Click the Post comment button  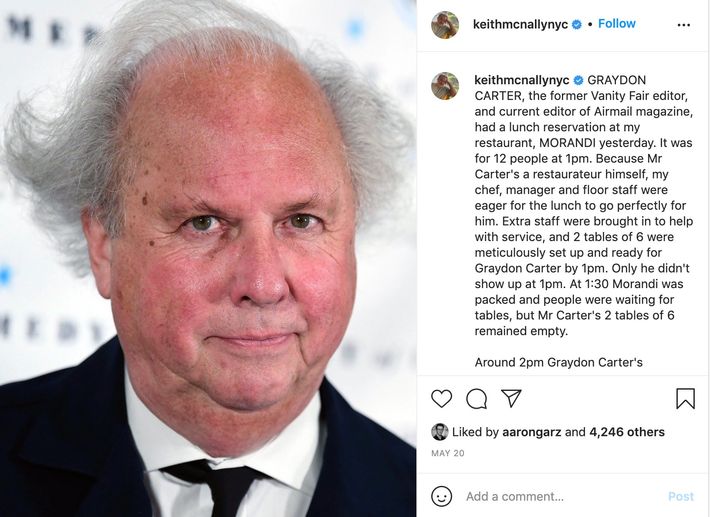tap(681, 497)
